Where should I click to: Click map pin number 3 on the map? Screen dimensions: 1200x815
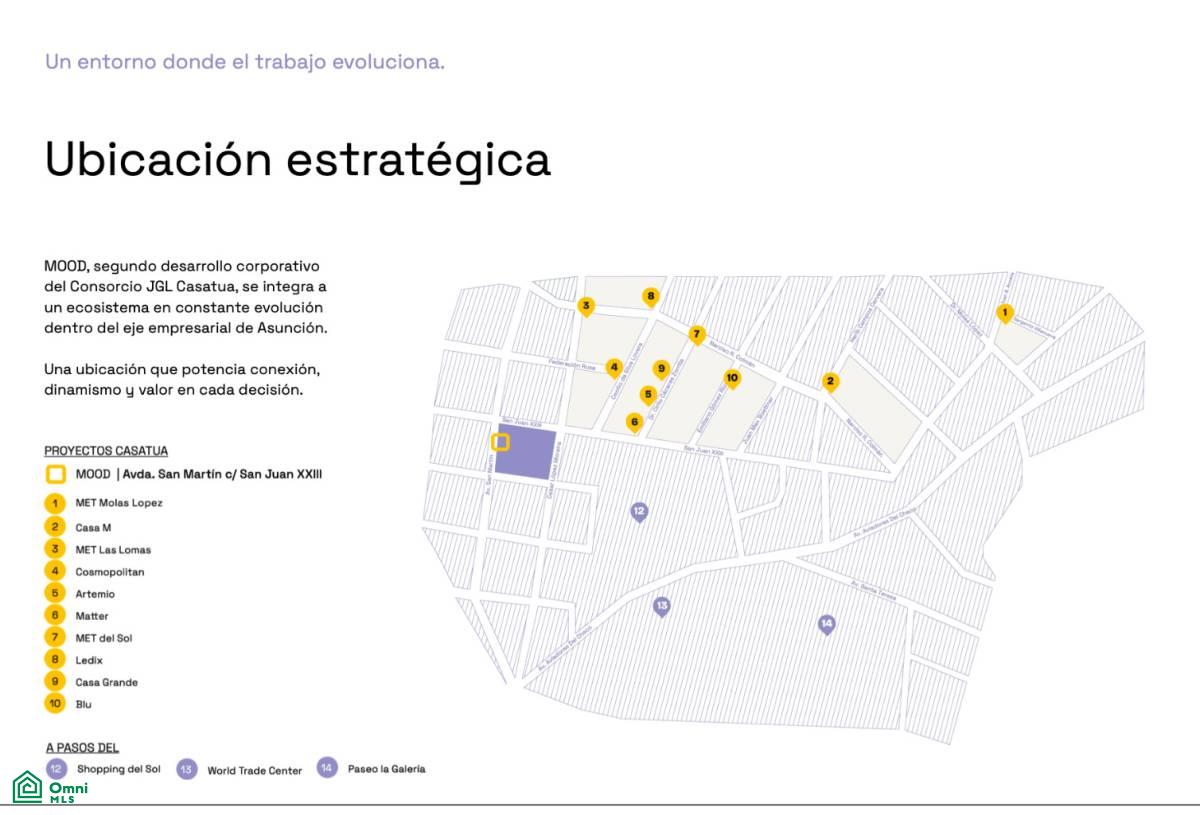(x=586, y=306)
